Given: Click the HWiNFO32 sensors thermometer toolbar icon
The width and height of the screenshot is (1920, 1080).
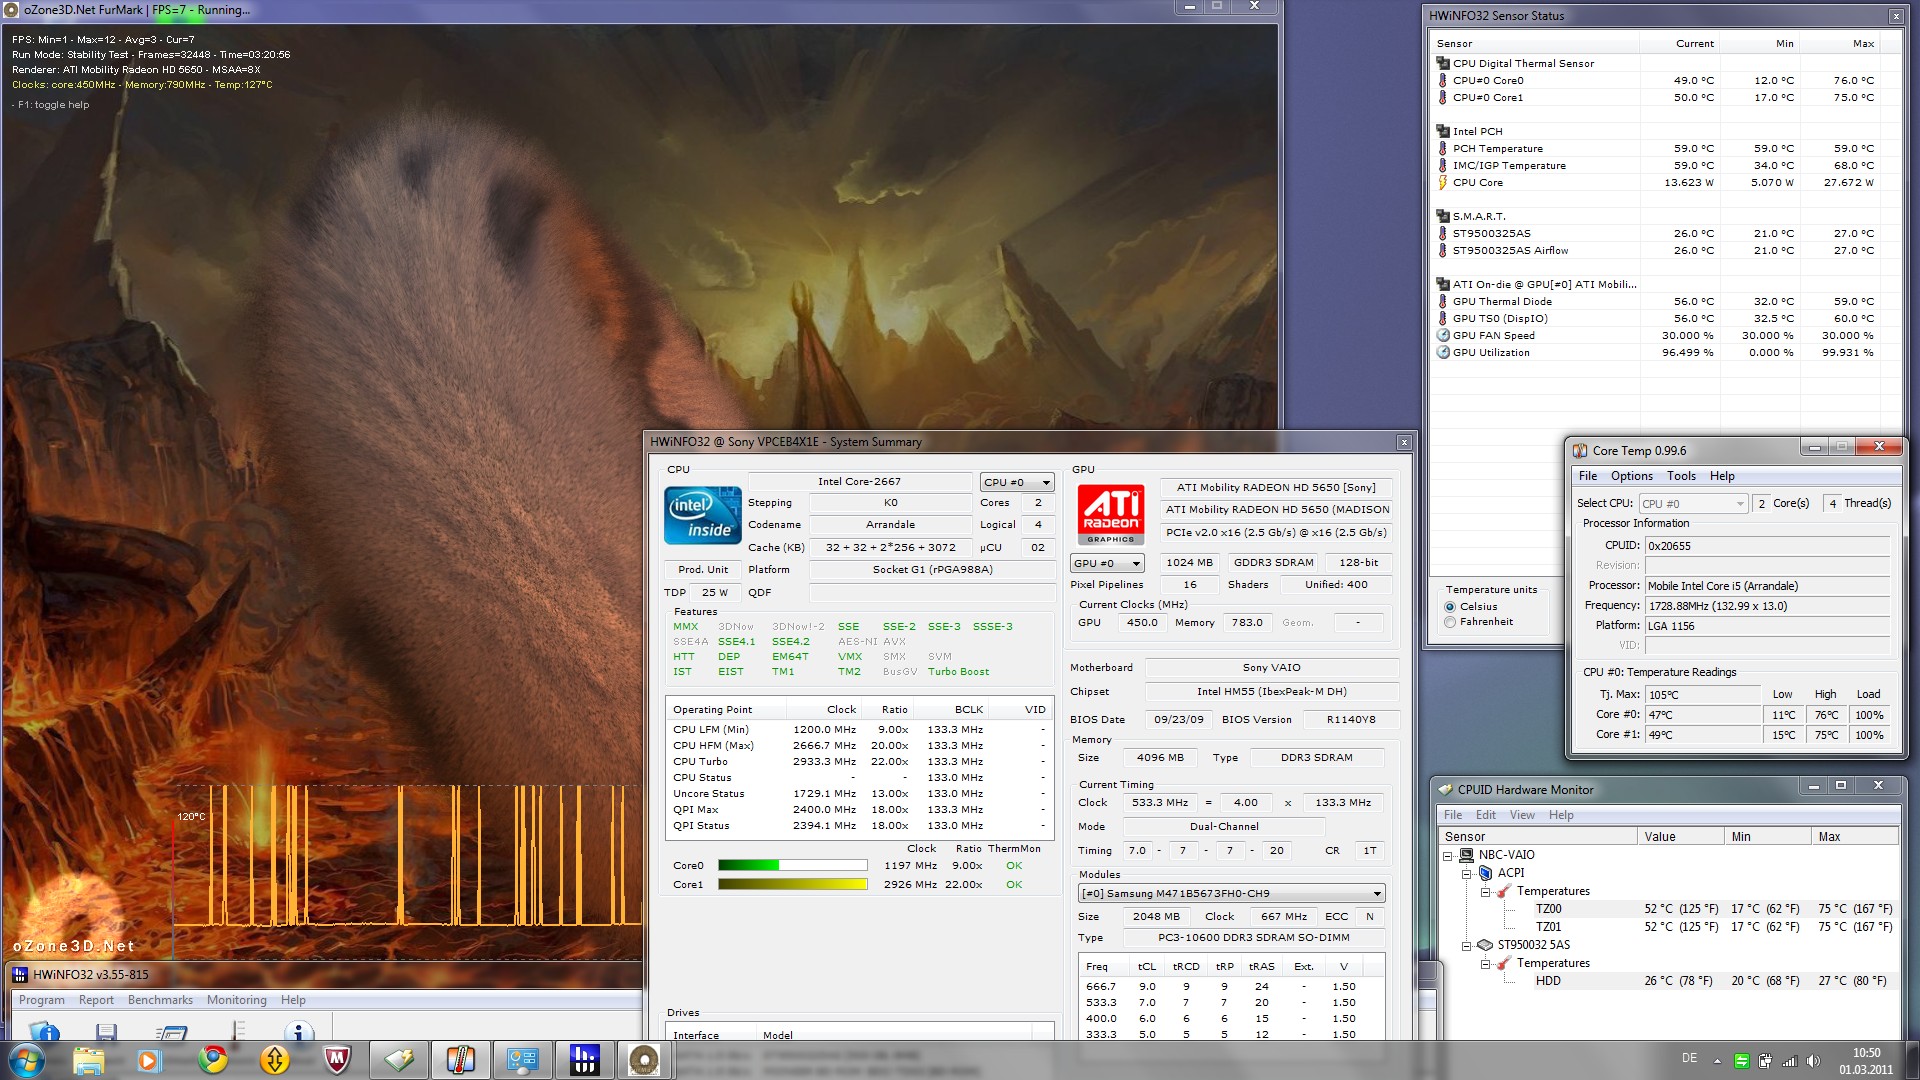Looking at the screenshot, I should (x=237, y=1030).
